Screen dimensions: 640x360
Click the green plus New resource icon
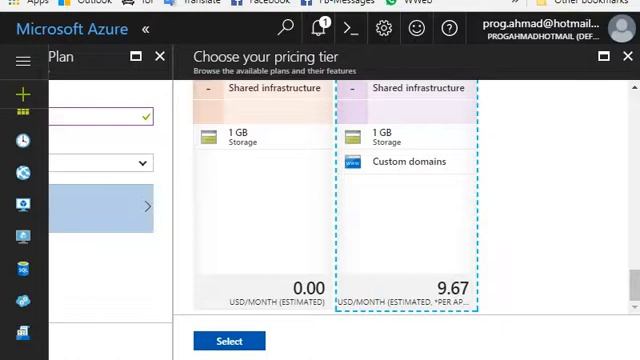23,94
